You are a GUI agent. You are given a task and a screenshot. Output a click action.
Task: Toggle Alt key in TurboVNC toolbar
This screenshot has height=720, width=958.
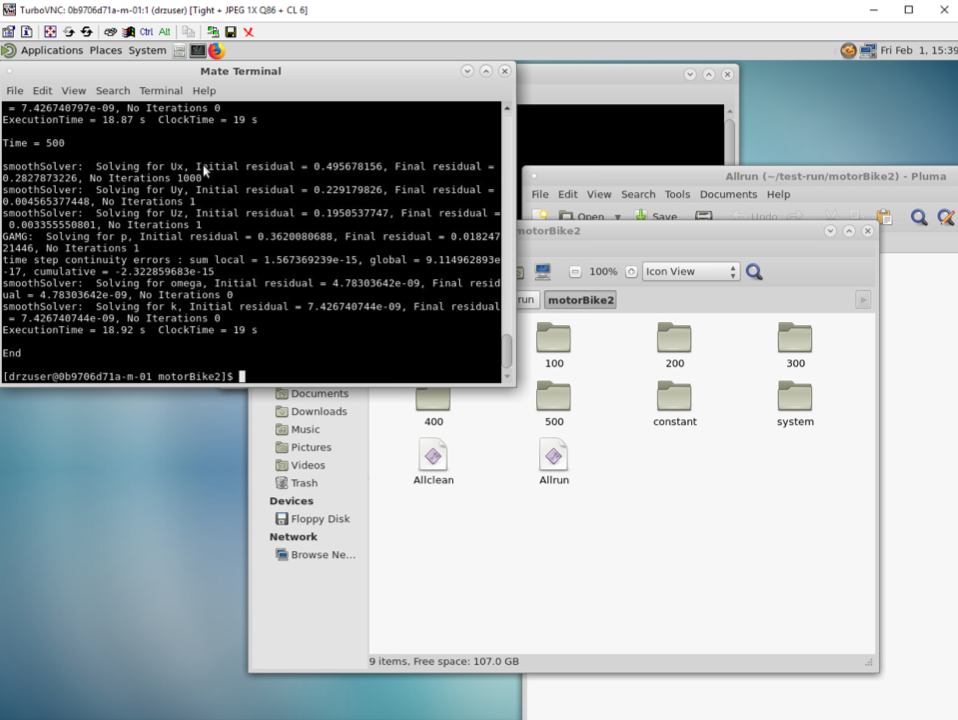[164, 32]
